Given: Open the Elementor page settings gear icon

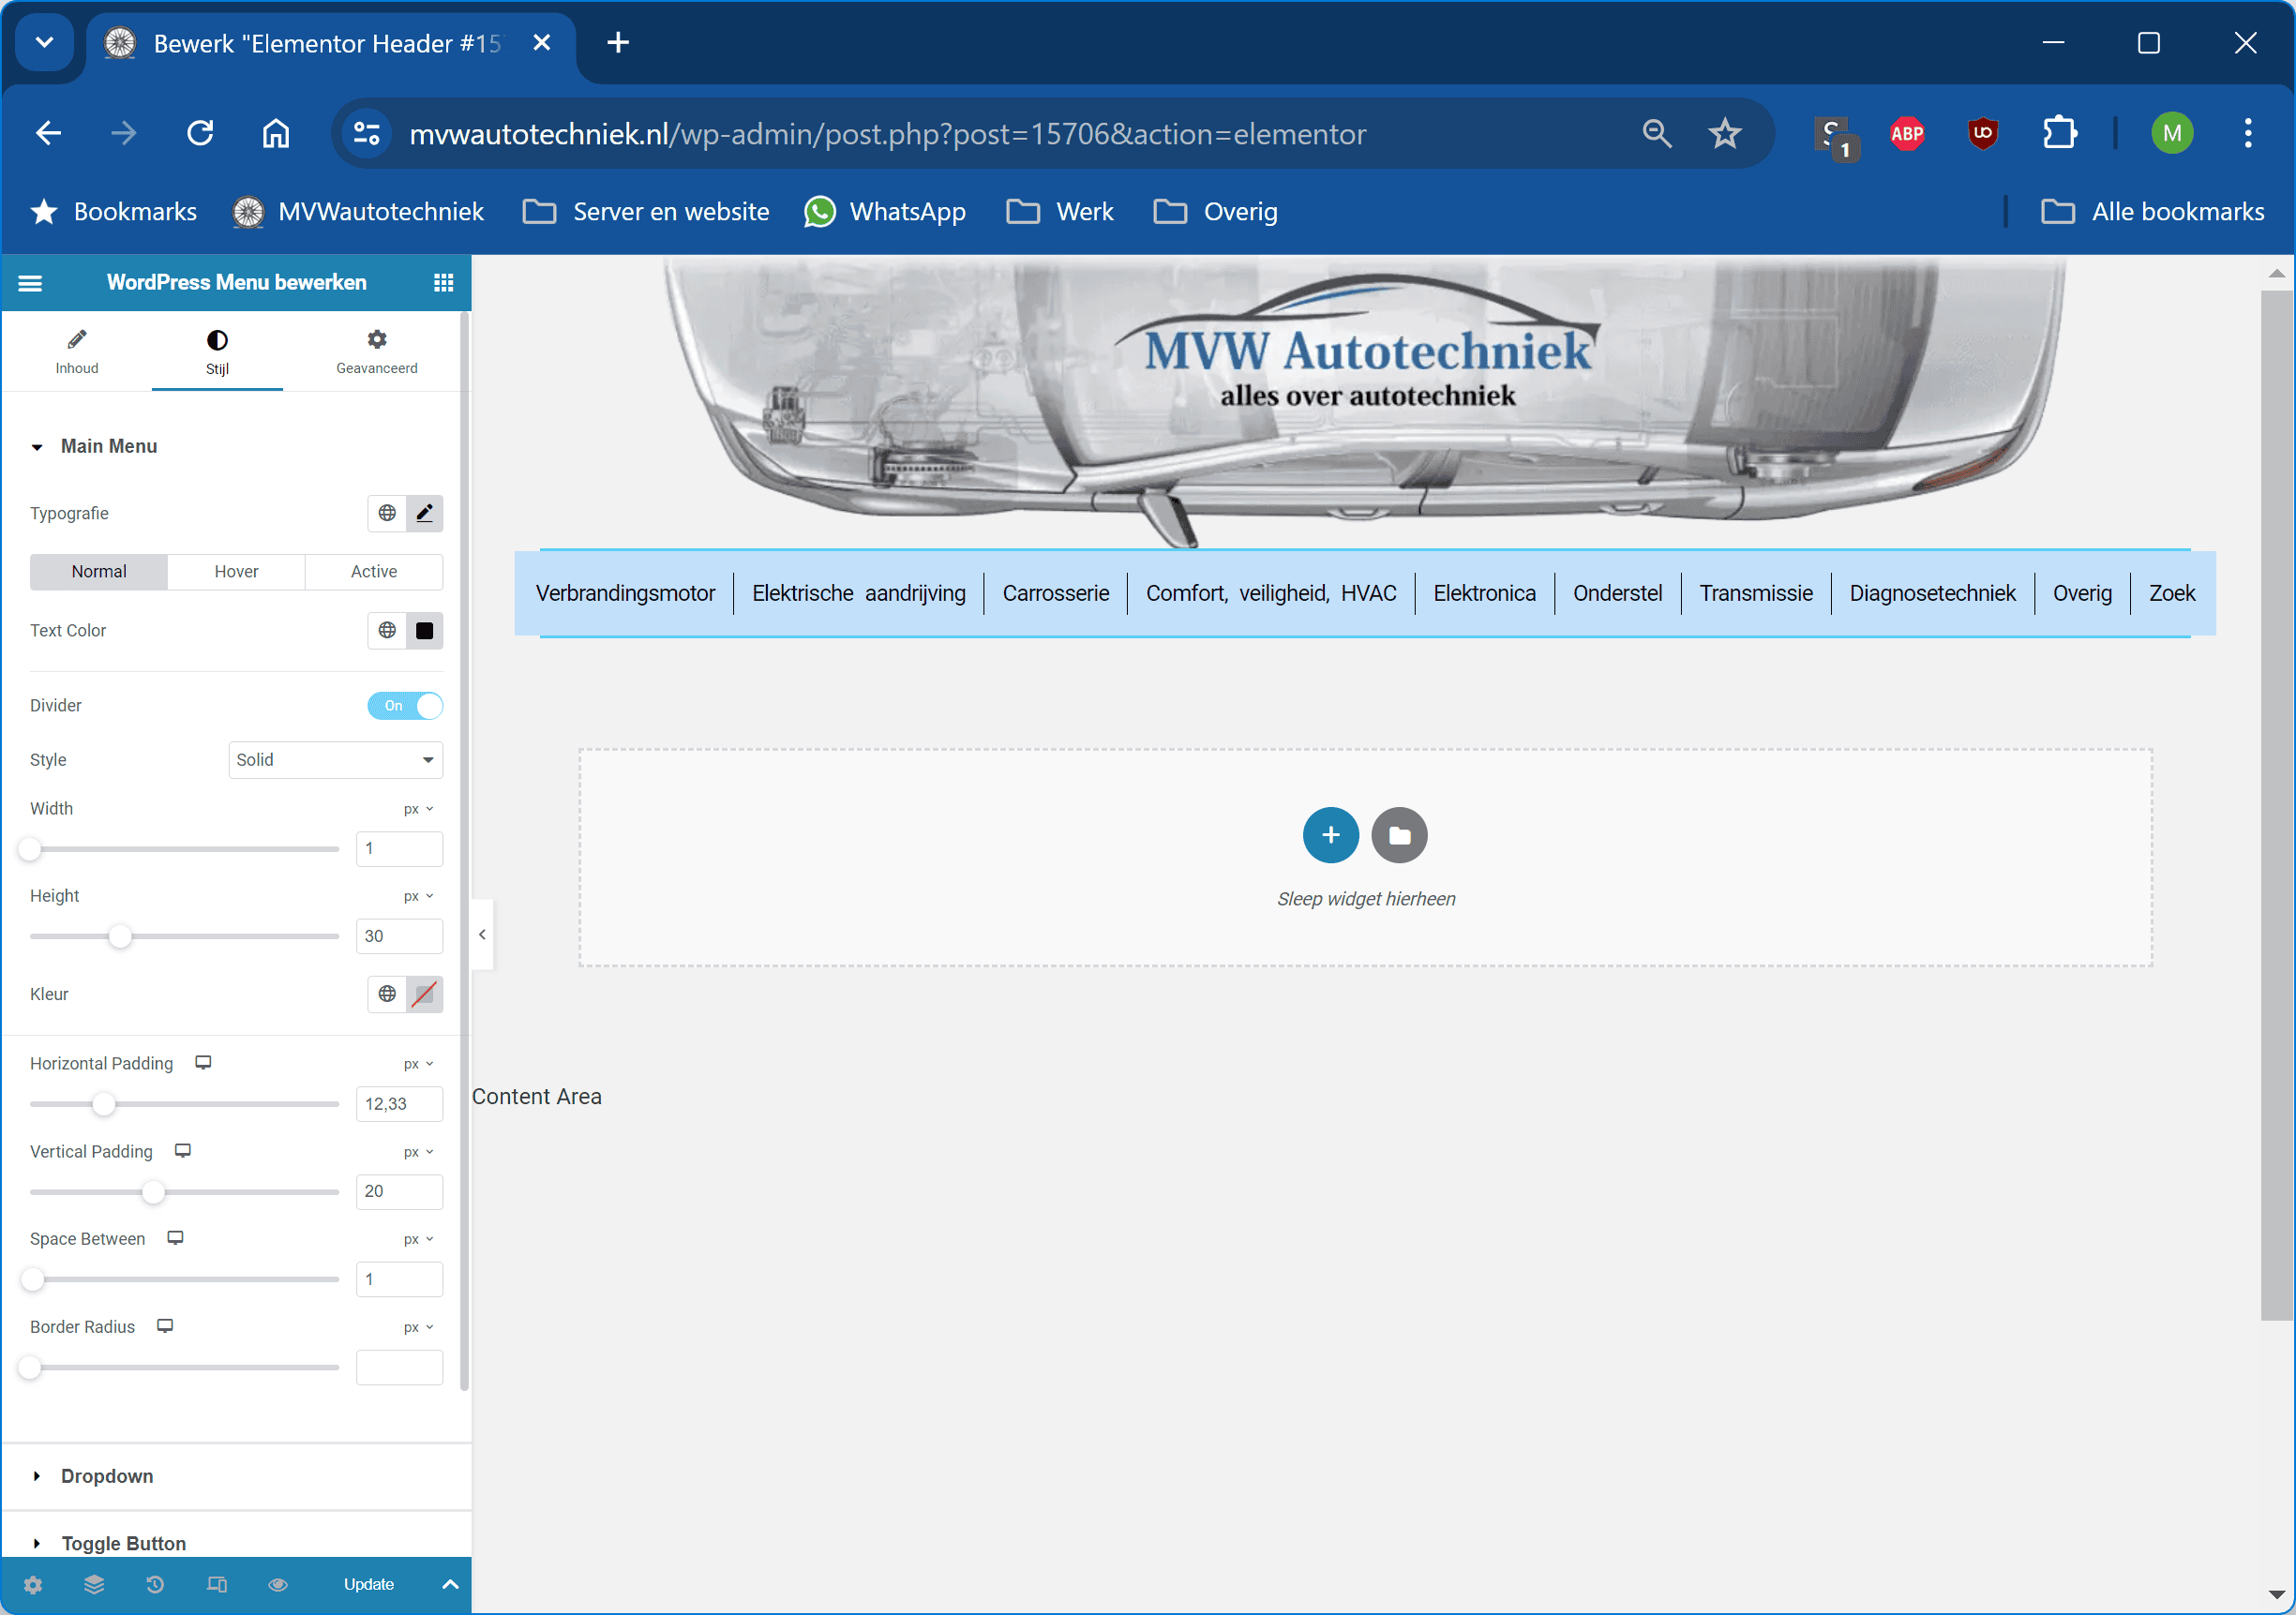Looking at the screenshot, I should [x=32, y=1584].
